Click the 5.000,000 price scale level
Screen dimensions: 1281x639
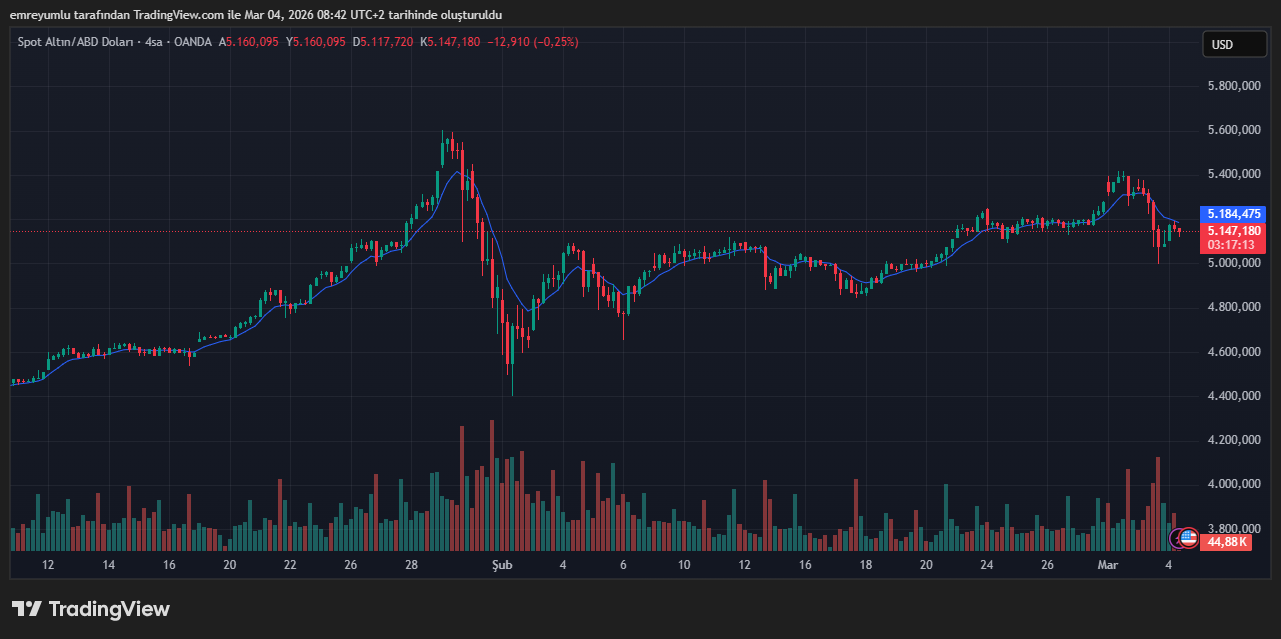(x=1234, y=263)
